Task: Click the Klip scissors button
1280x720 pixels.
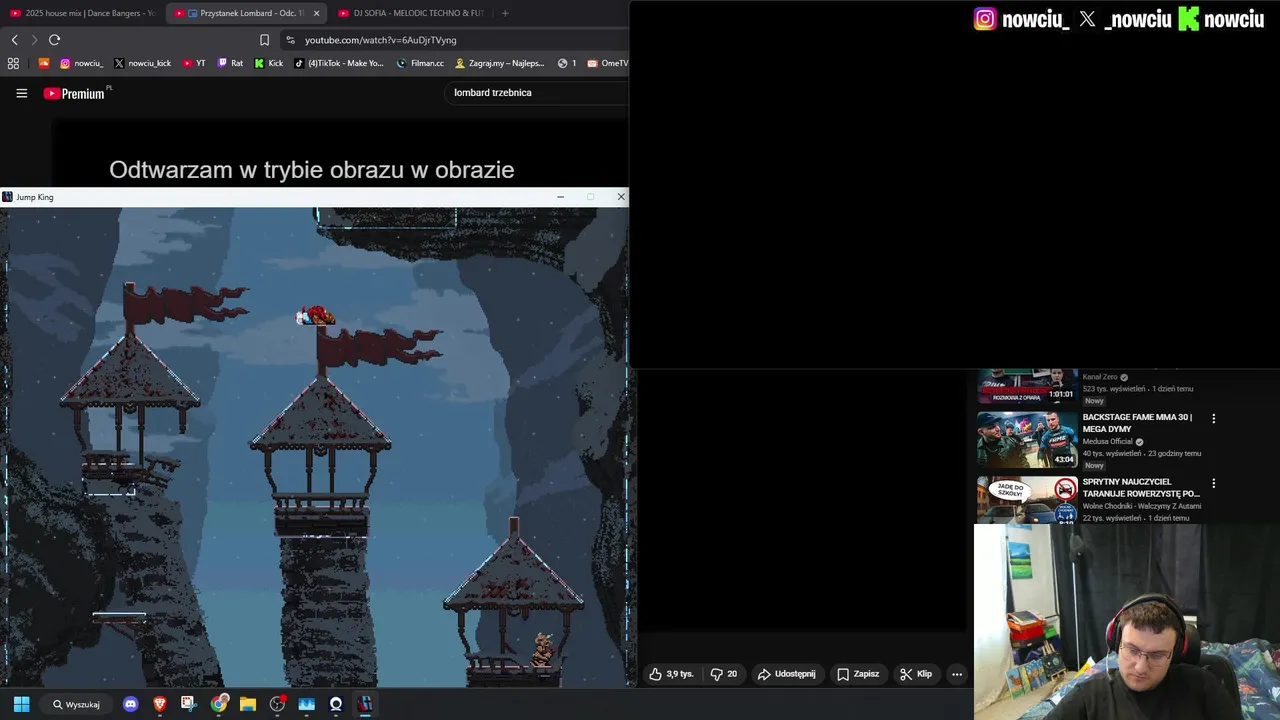Action: [x=916, y=674]
